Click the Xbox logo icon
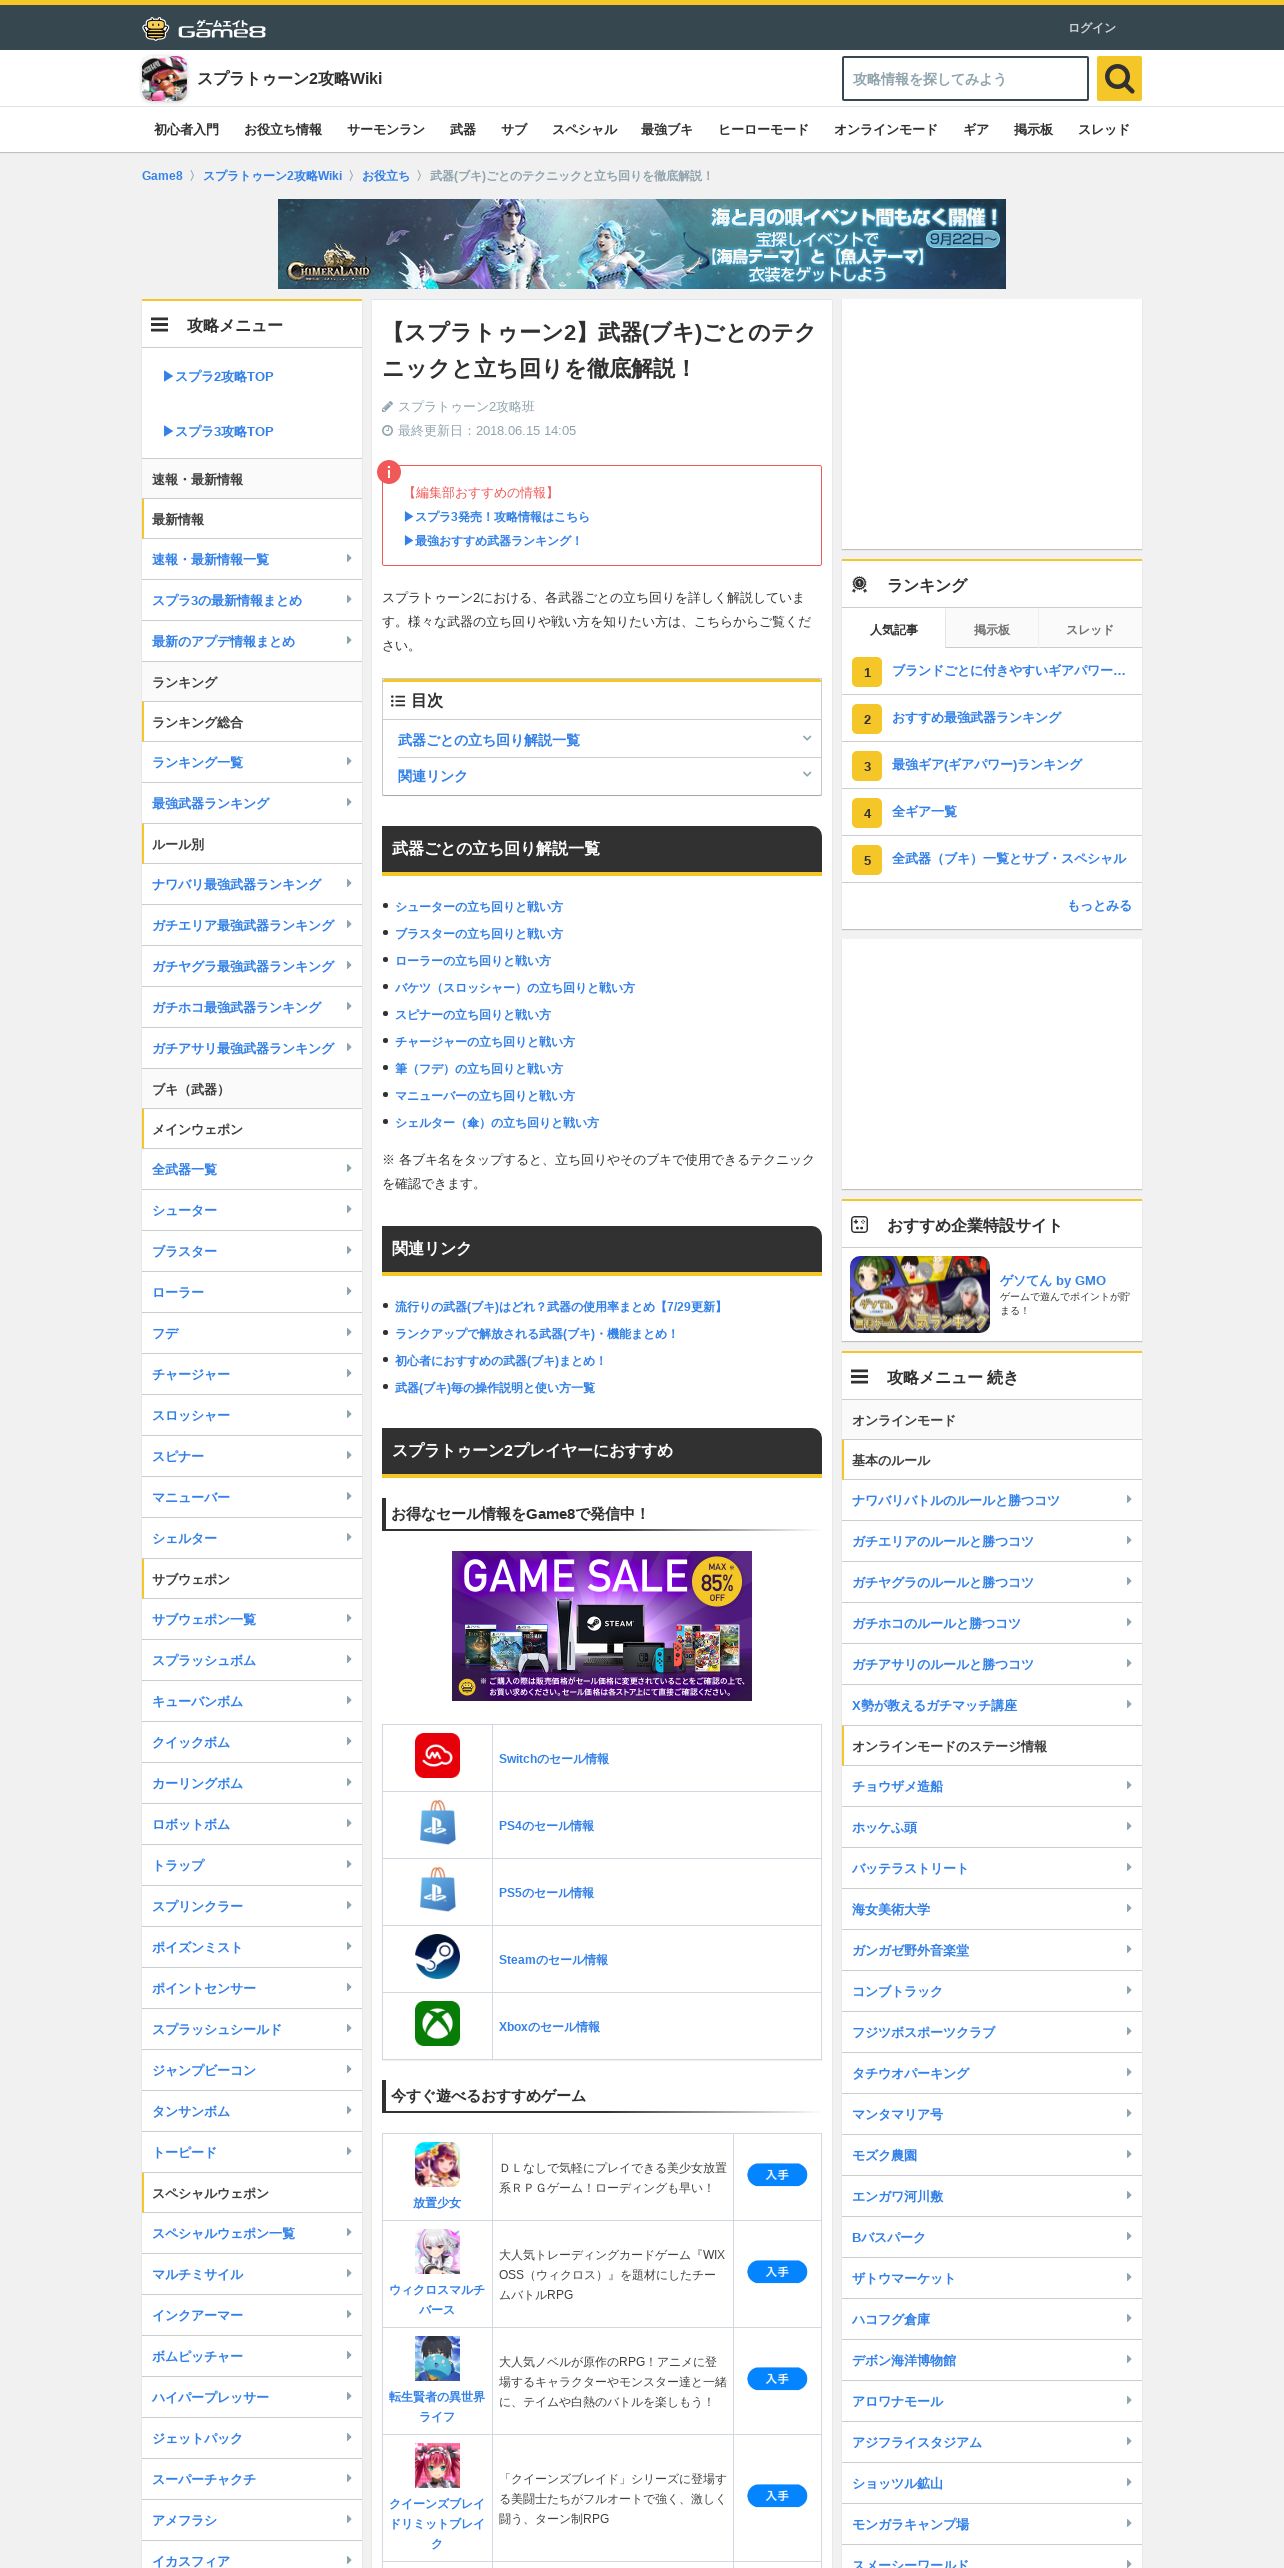 click(x=437, y=2025)
